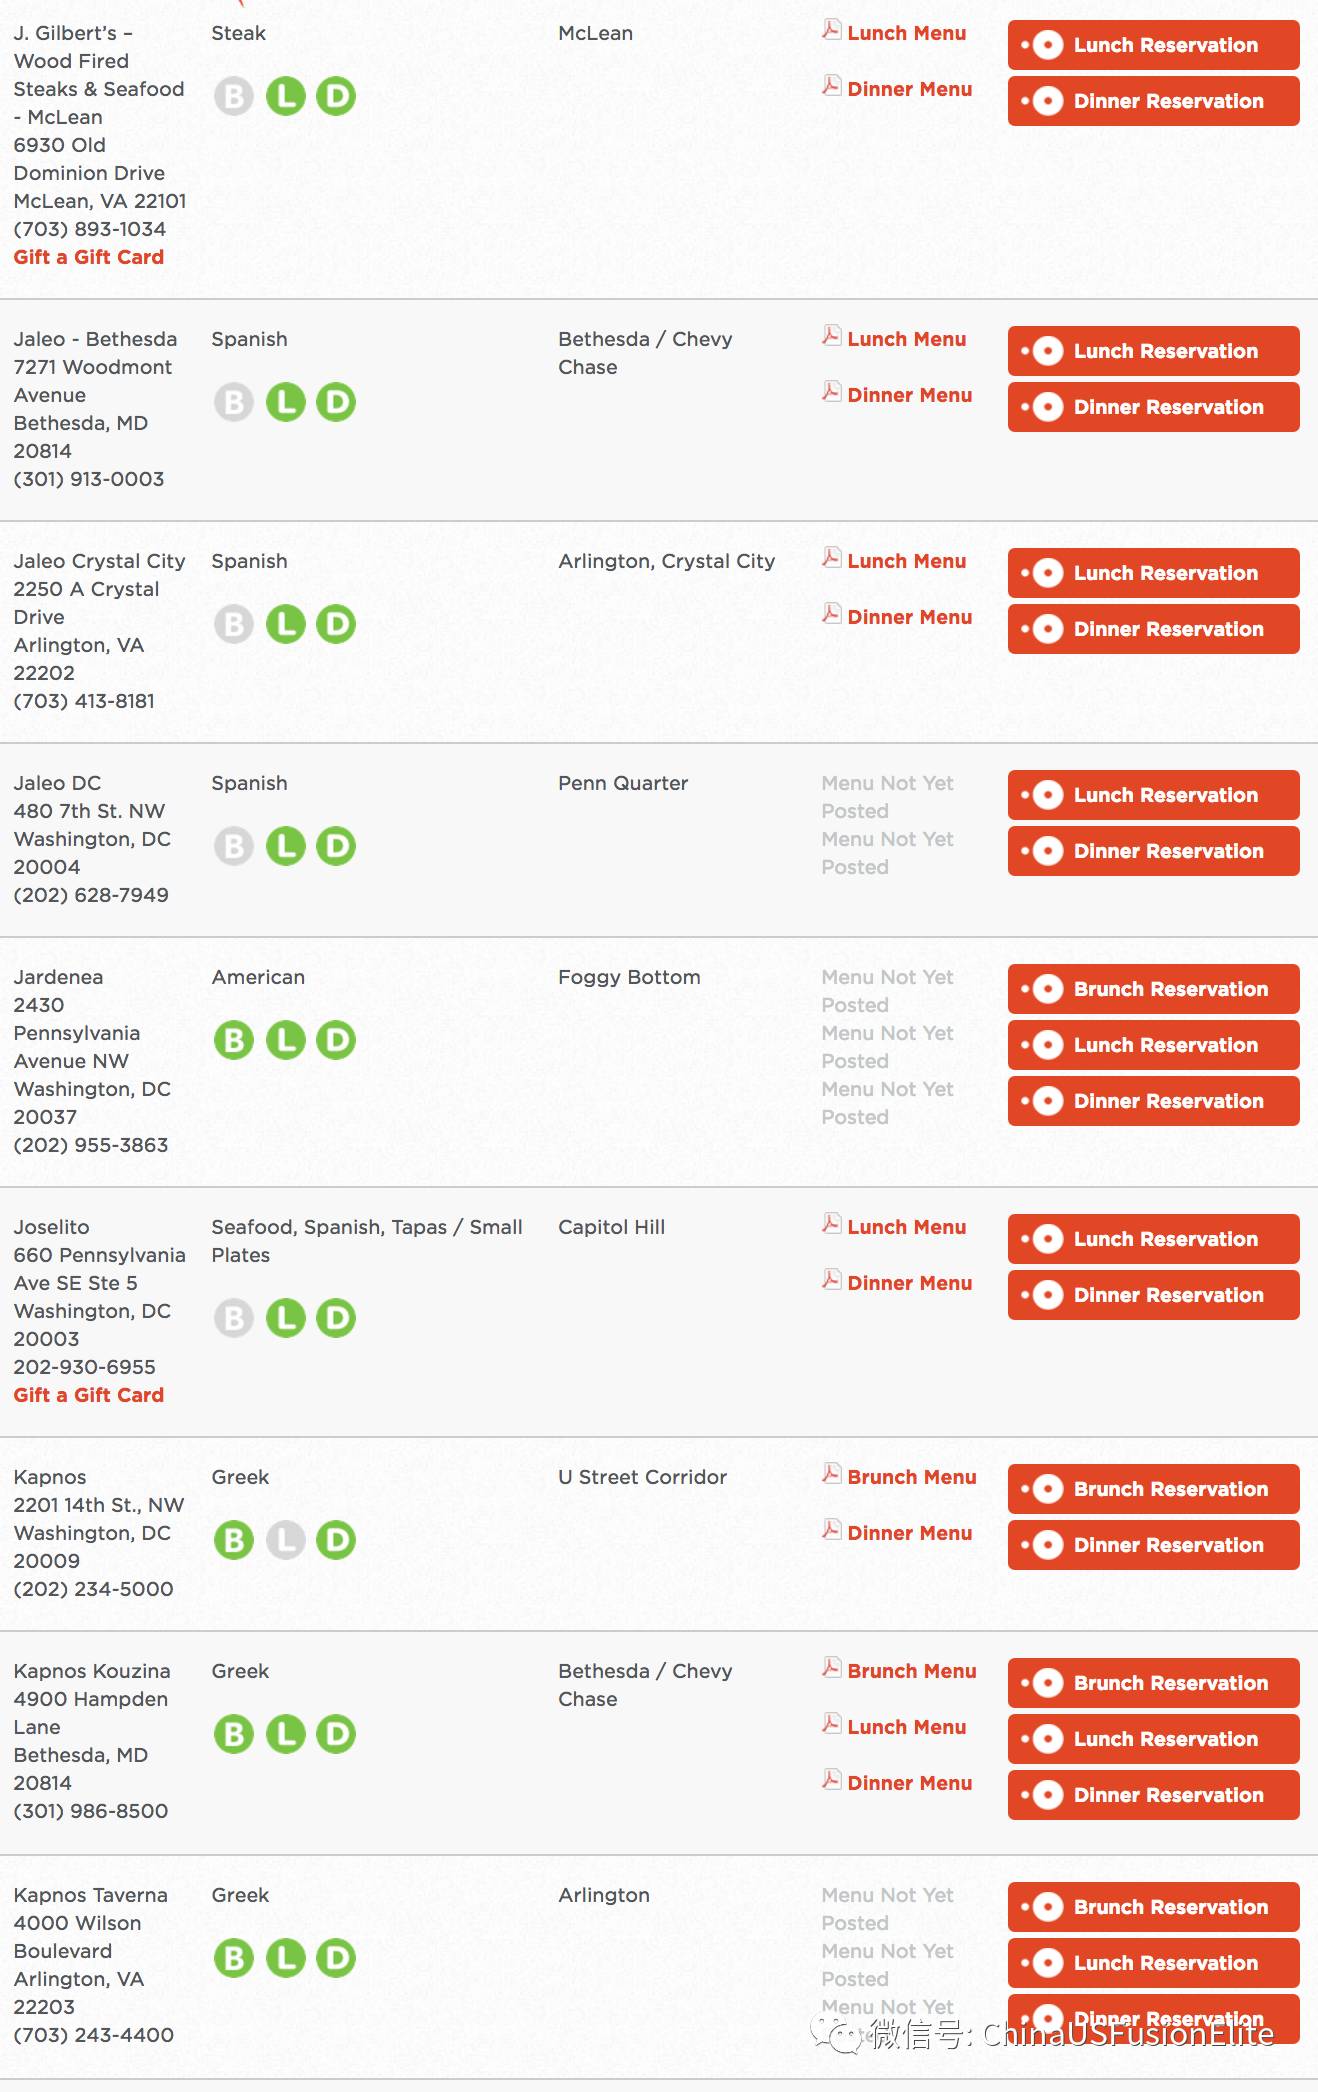Click the PDF icon beside Kapnos Brunch Menu
This screenshot has width=1318, height=2092.
pyautogui.click(x=831, y=1473)
